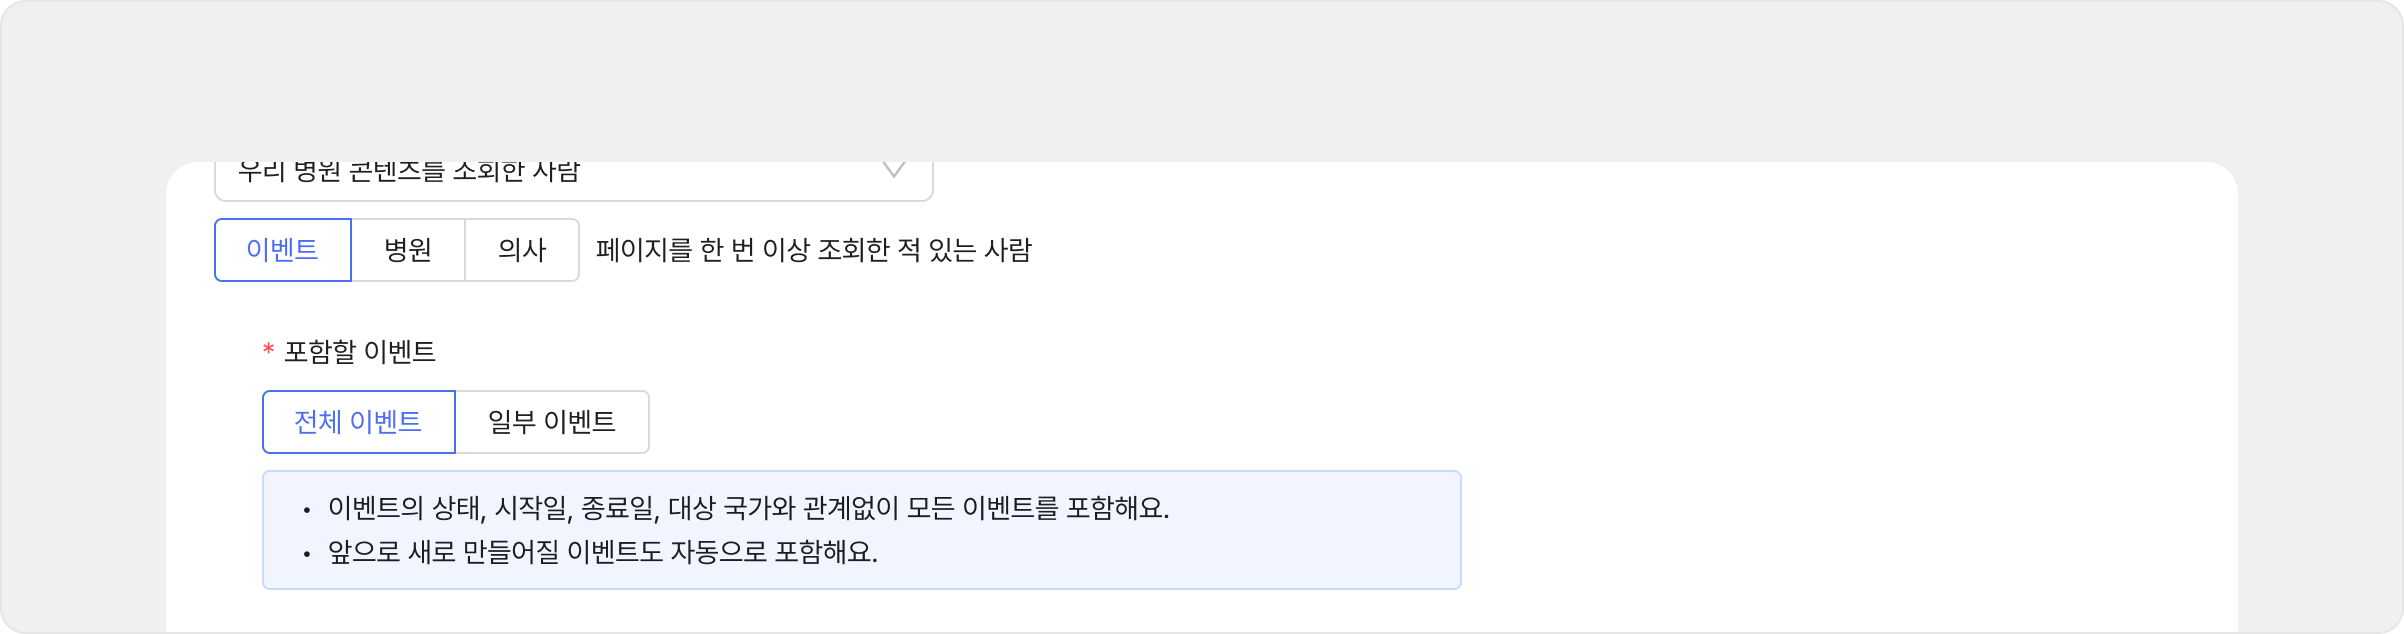The width and height of the screenshot is (2404, 634).
Task: Click the second info line starting with 앞으로
Action: (x=602, y=552)
